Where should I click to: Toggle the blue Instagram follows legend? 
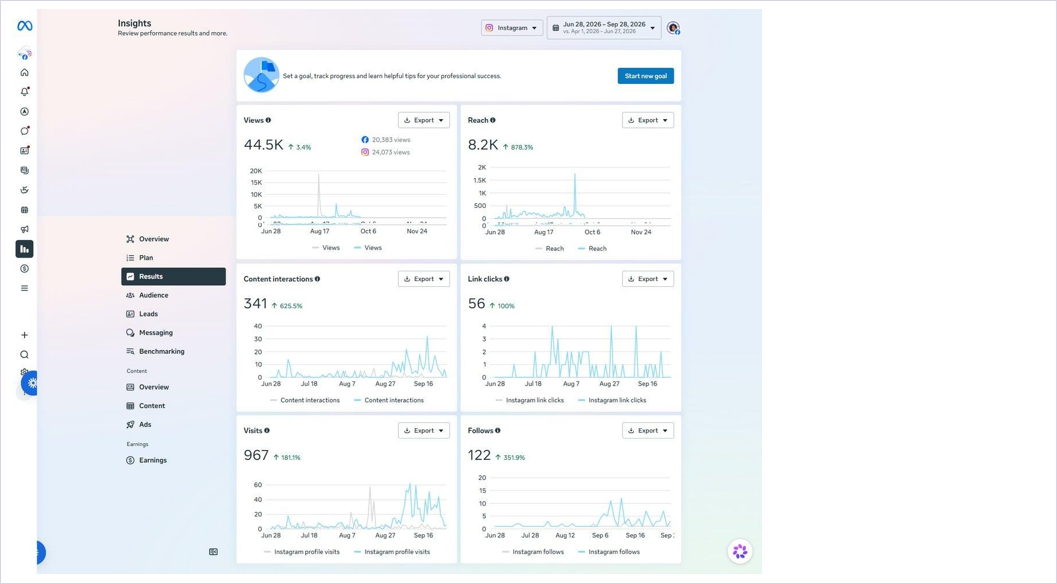click(609, 552)
